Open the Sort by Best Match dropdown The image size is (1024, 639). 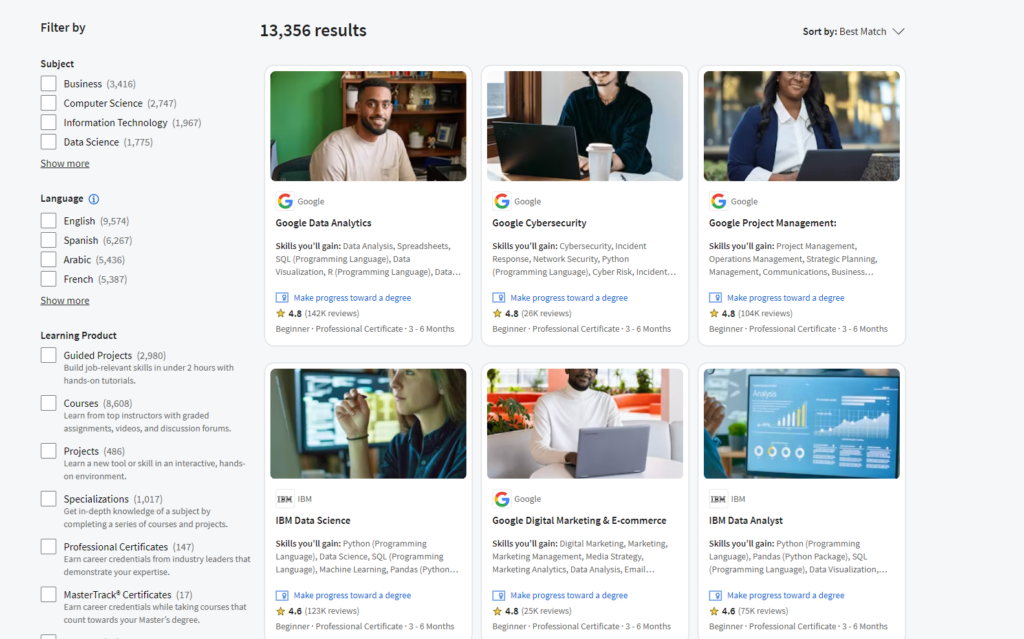853,31
